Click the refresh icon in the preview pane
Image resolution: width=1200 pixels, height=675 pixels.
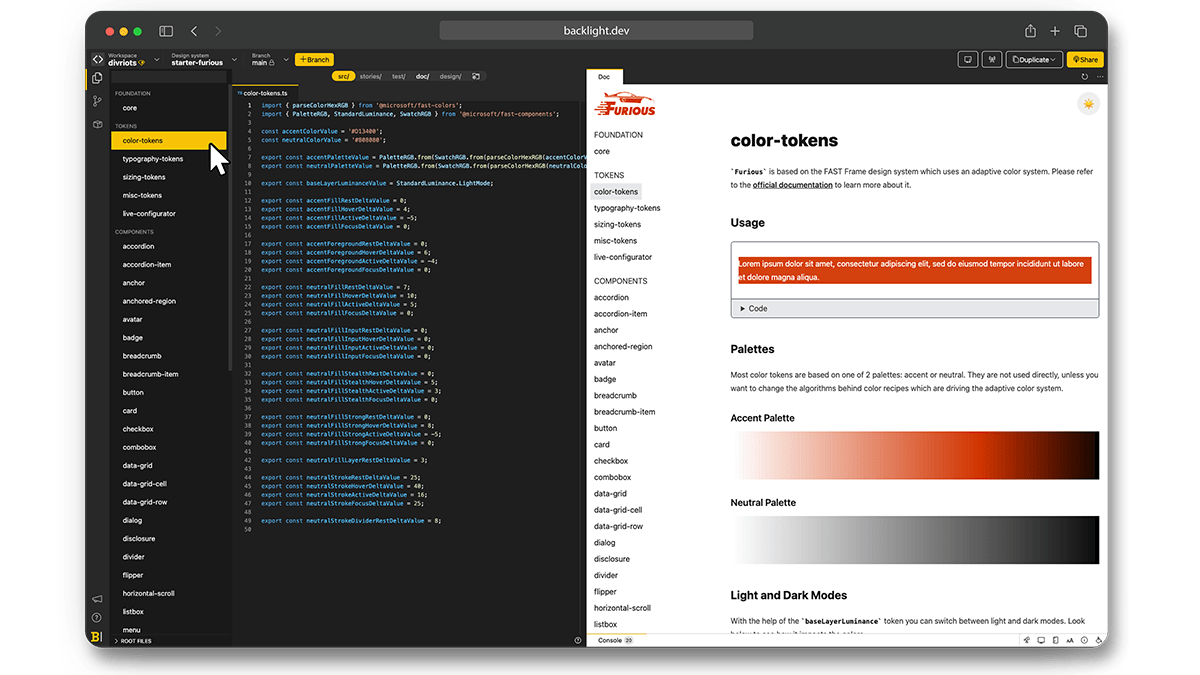click(1085, 77)
